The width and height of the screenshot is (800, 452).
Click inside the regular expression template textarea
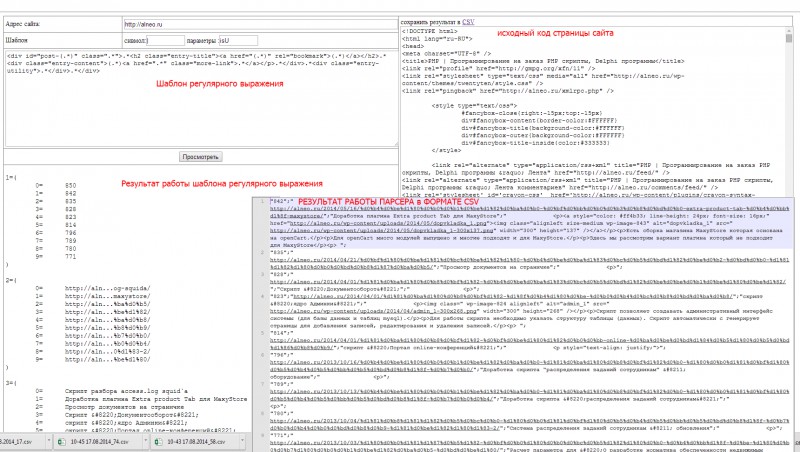coord(201,98)
